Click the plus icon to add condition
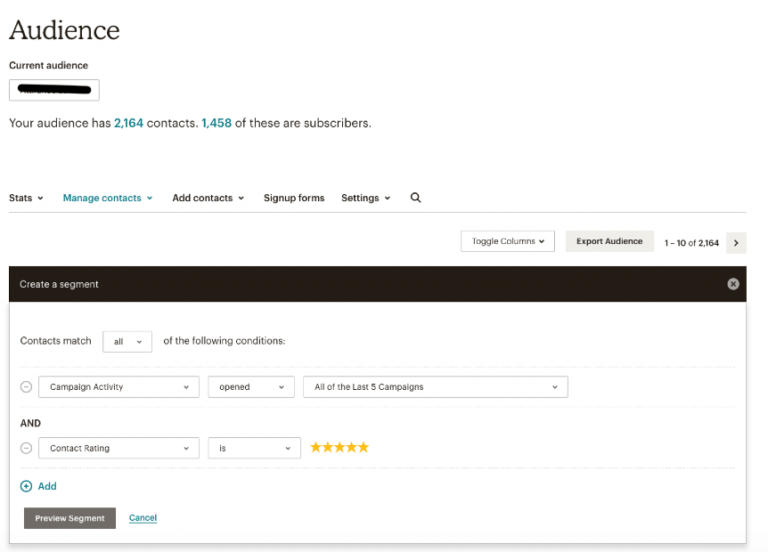Viewport: 768px width, 552px height. (x=26, y=486)
